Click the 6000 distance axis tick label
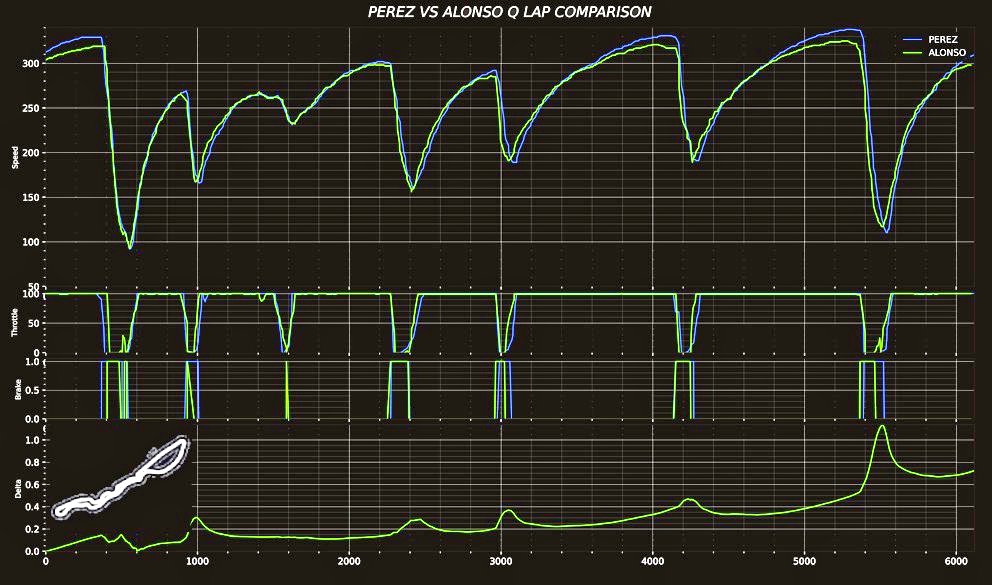The height and width of the screenshot is (585, 992). [956, 562]
